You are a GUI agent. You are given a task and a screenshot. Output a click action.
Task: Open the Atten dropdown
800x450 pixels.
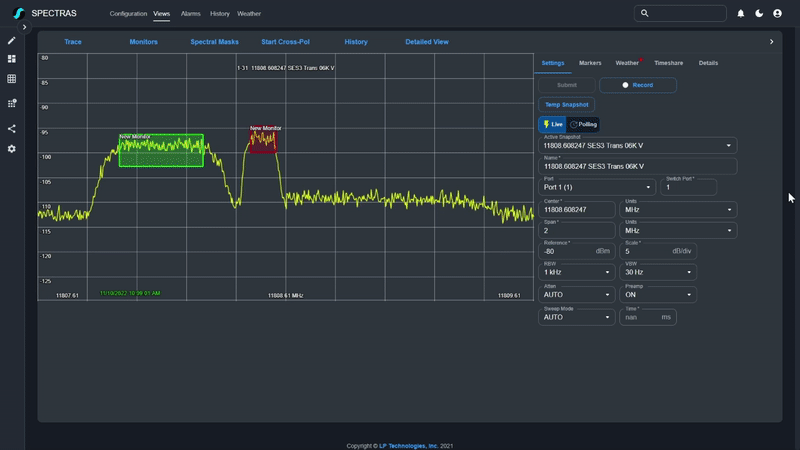[577, 295]
